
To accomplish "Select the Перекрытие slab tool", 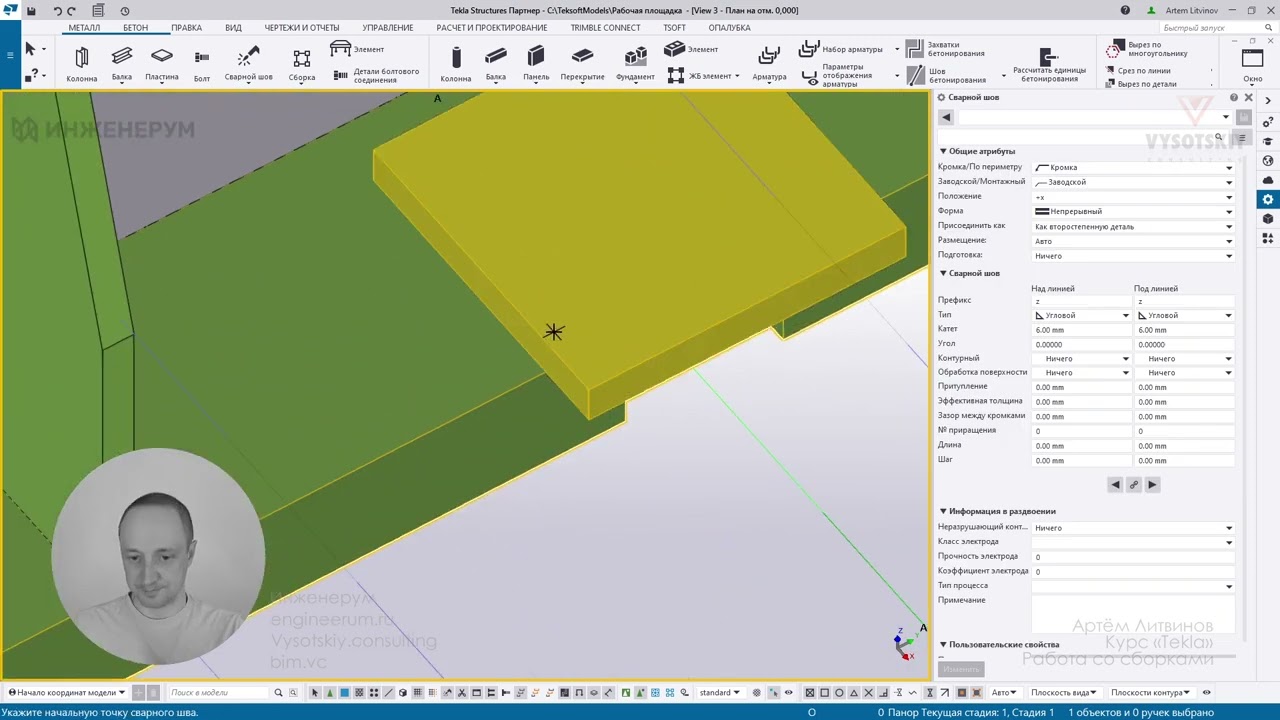I will coord(582,64).
